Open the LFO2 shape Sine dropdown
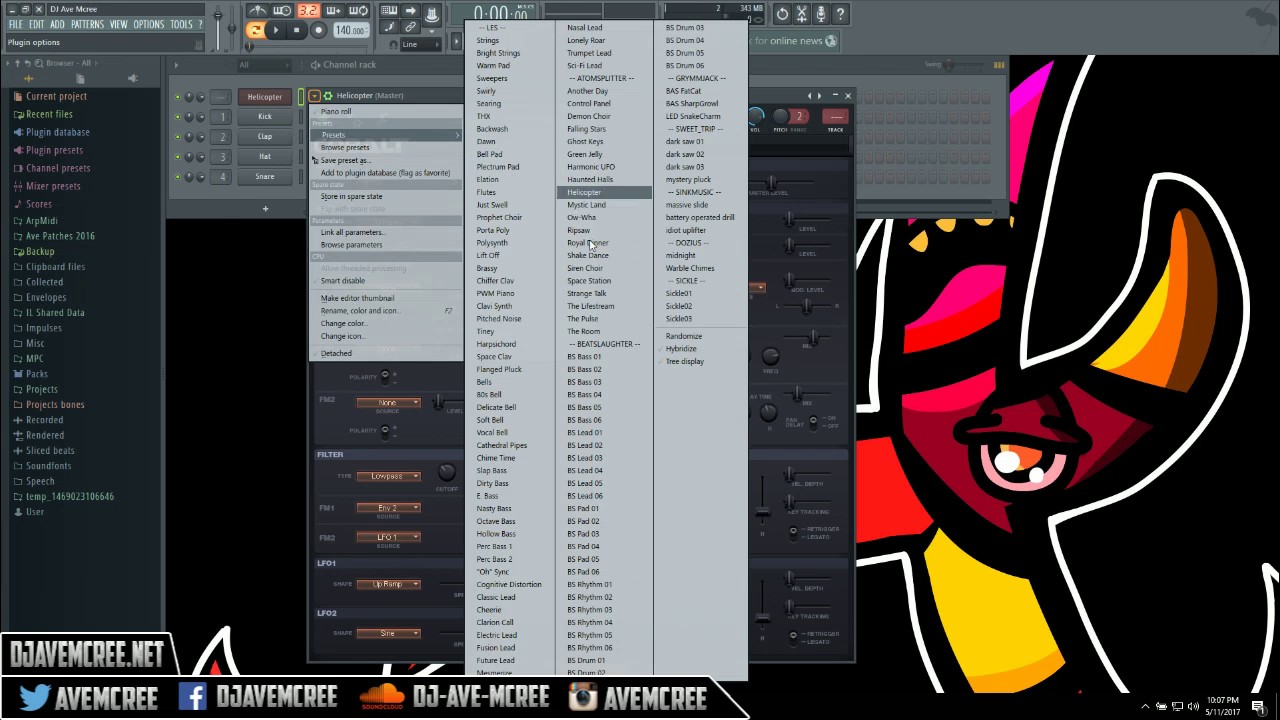This screenshot has height=720, width=1280. click(388, 633)
